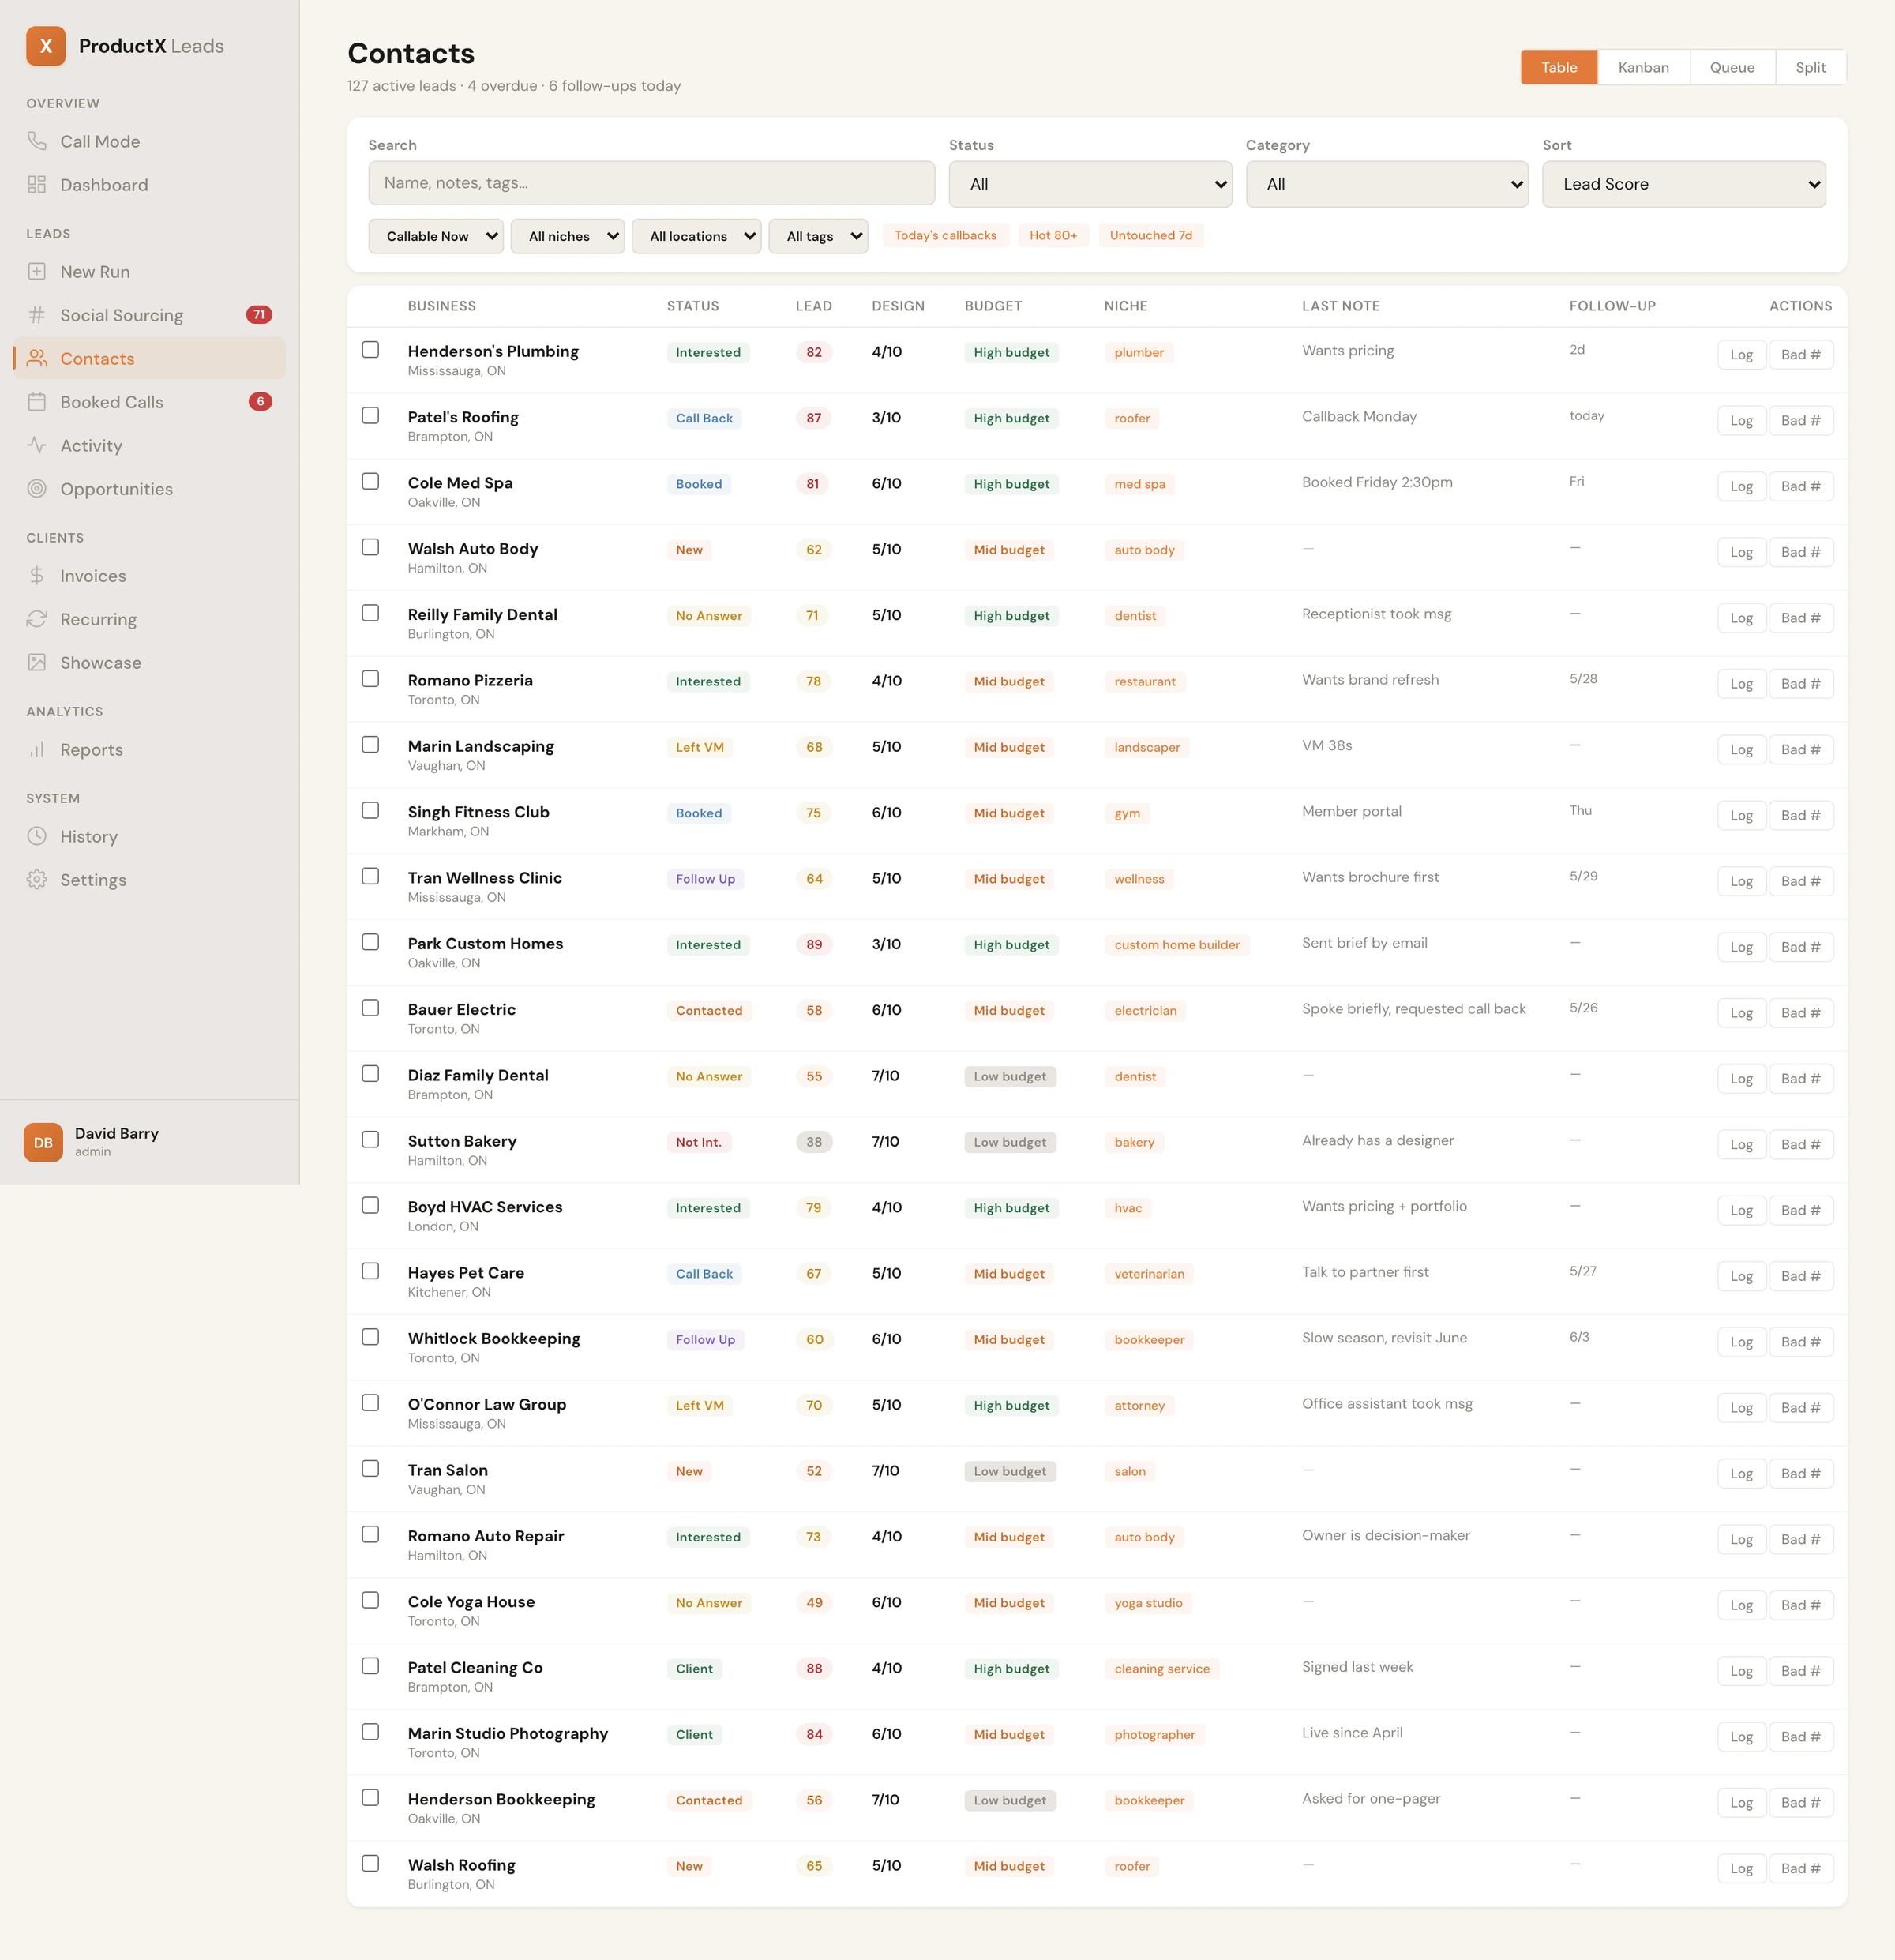Click Log for Tran Wellness Clinic
This screenshot has width=1895, height=1960.
coord(1741,881)
